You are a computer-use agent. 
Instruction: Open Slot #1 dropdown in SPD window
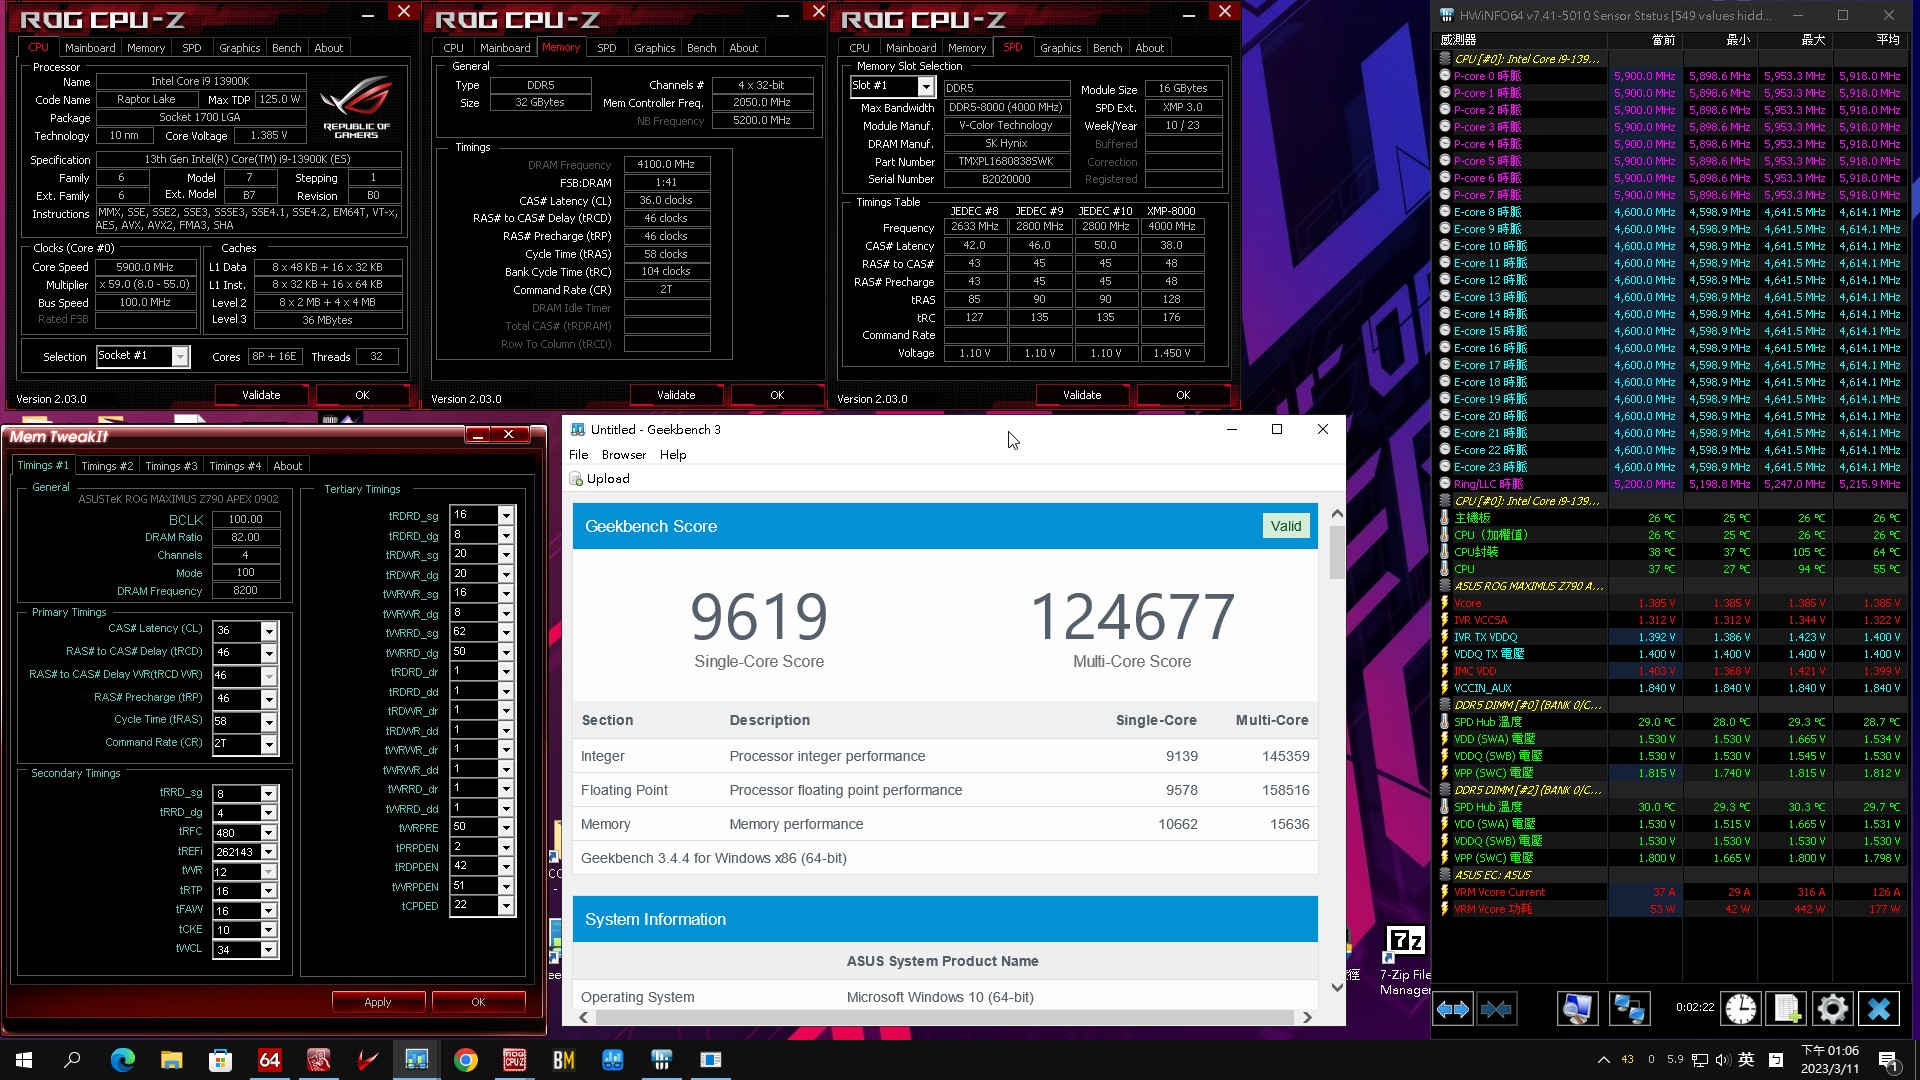pyautogui.click(x=926, y=87)
